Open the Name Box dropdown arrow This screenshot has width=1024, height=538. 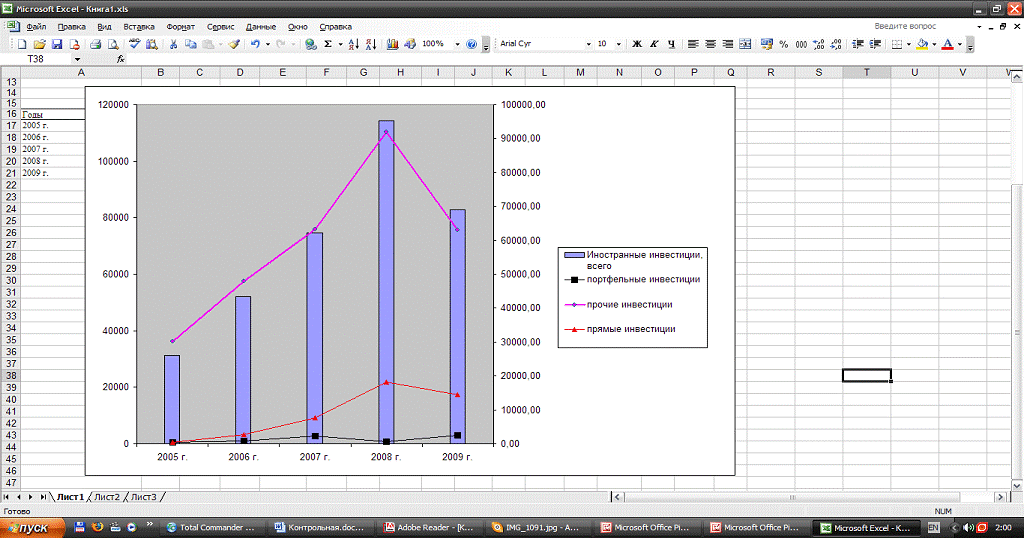(x=78, y=60)
